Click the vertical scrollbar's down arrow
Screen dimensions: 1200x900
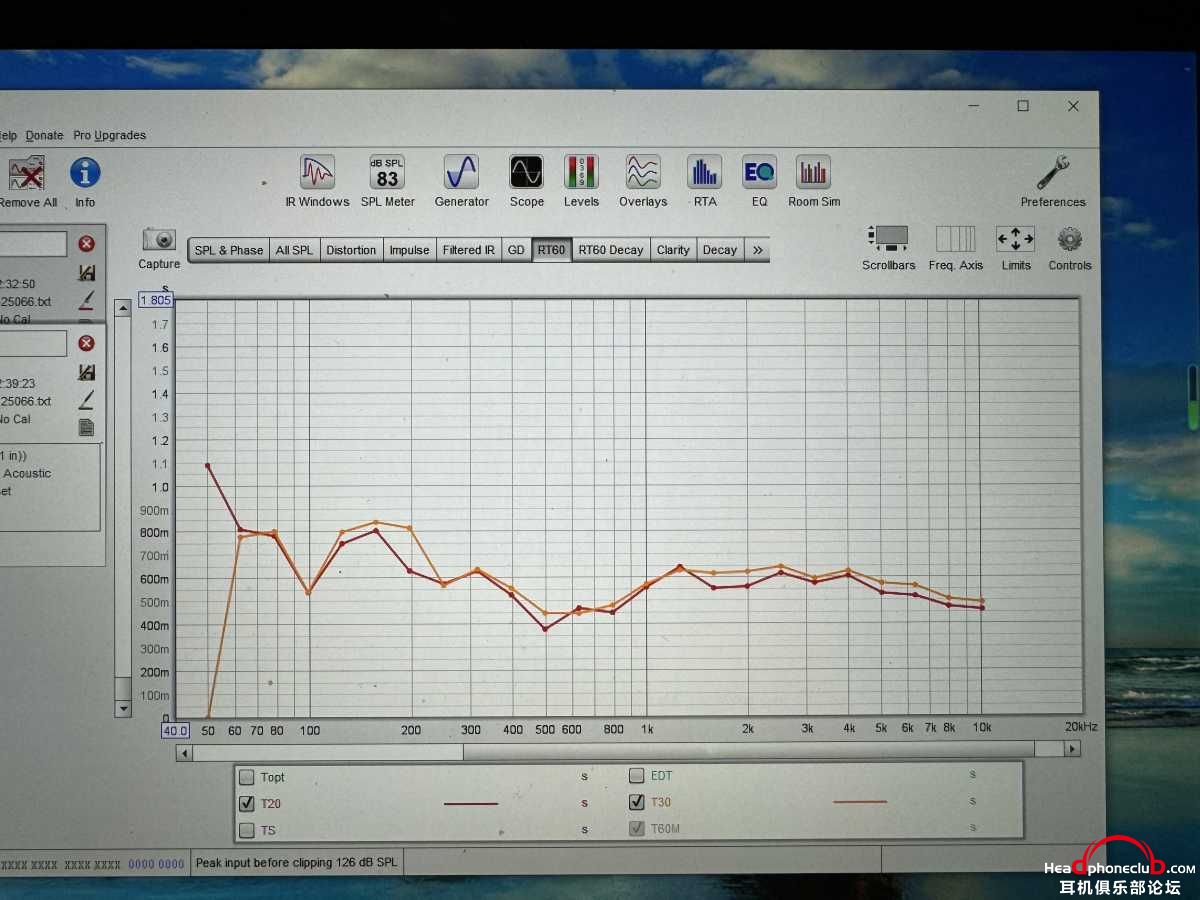(123, 708)
